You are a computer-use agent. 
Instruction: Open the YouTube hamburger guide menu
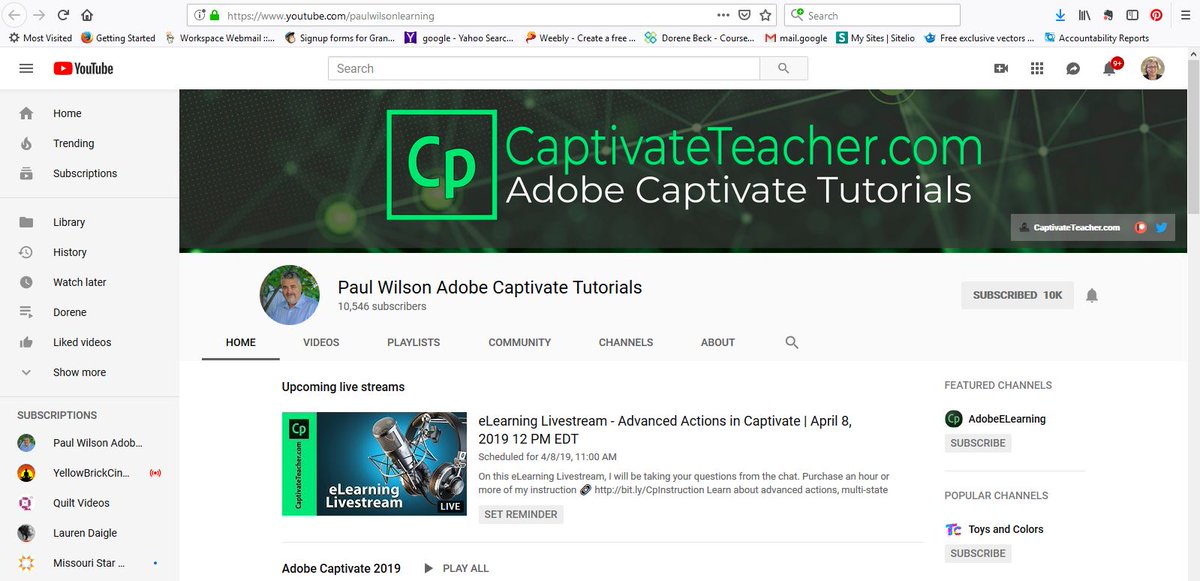click(26, 68)
